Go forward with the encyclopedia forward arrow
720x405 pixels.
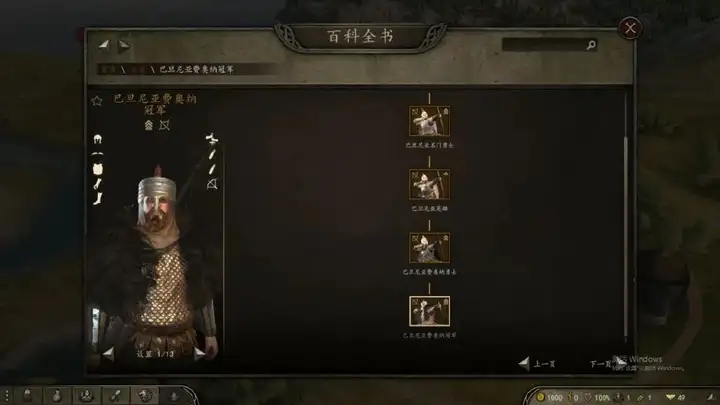(124, 45)
